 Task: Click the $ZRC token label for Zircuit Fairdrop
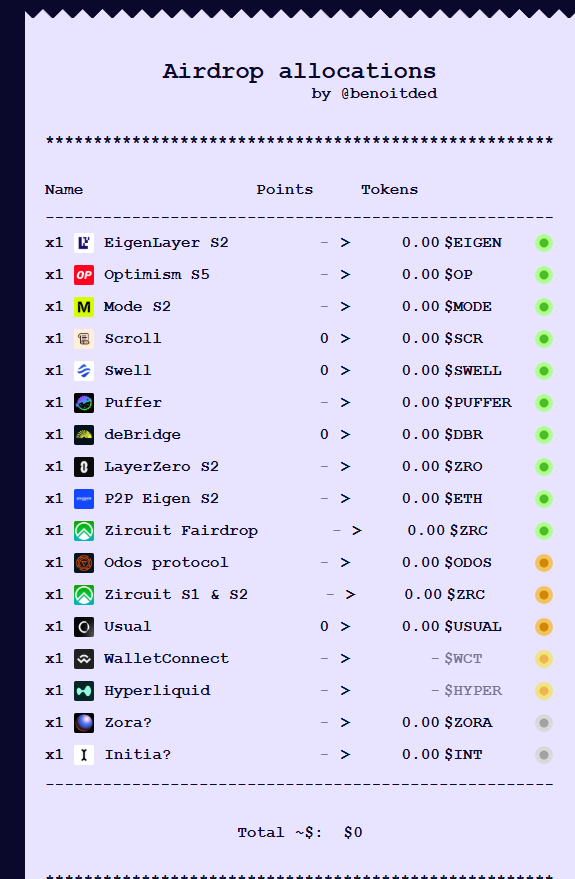(469, 530)
